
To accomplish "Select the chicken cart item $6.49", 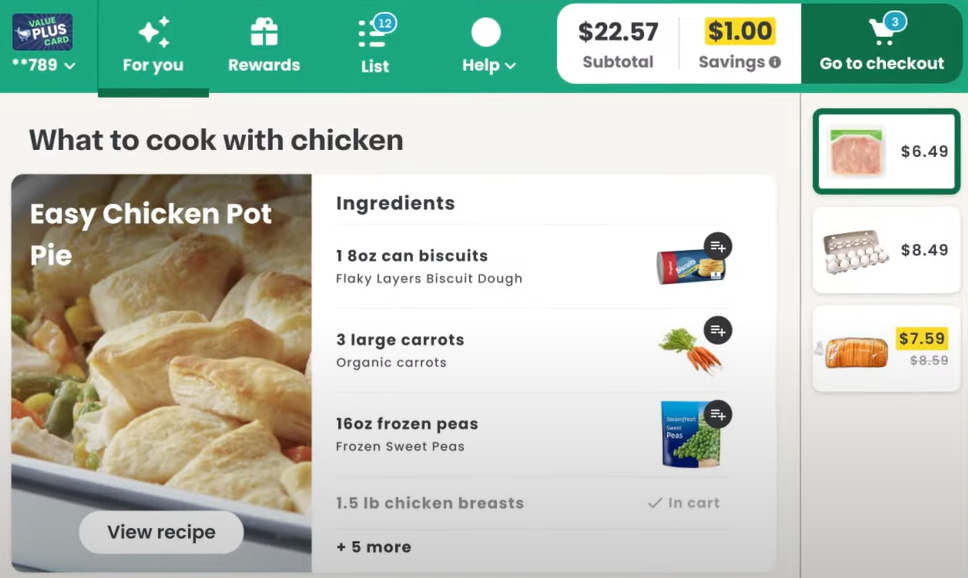I will click(x=887, y=151).
